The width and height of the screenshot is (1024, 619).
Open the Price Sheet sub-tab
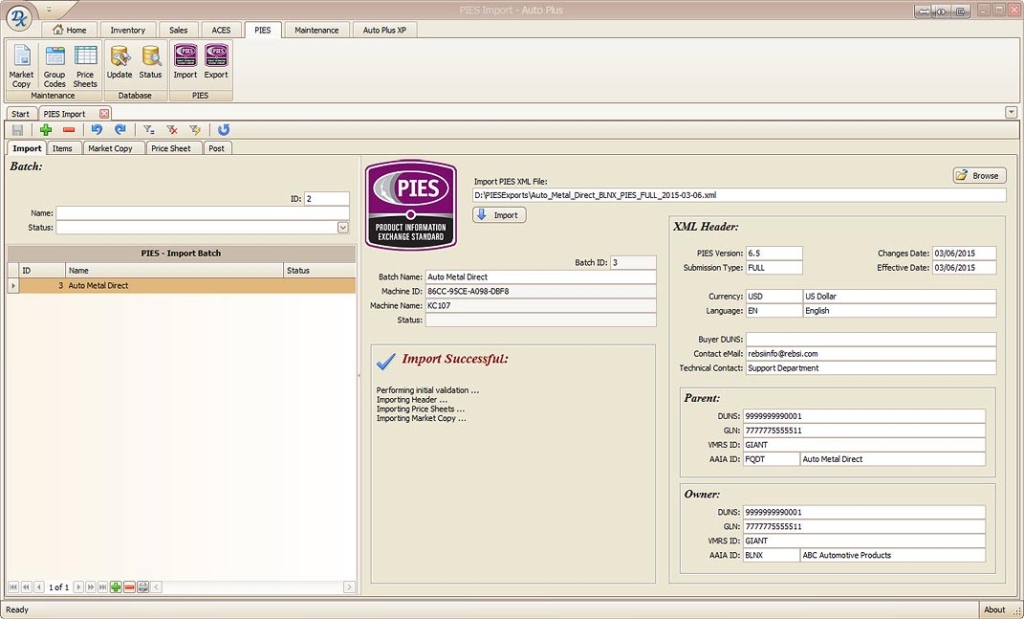point(171,148)
